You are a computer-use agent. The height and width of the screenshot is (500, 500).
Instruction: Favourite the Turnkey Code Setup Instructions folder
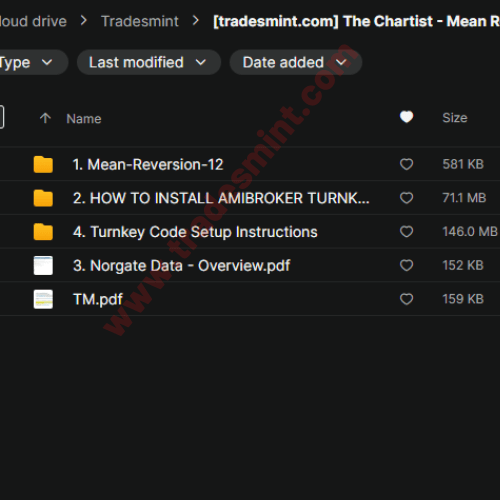406,231
